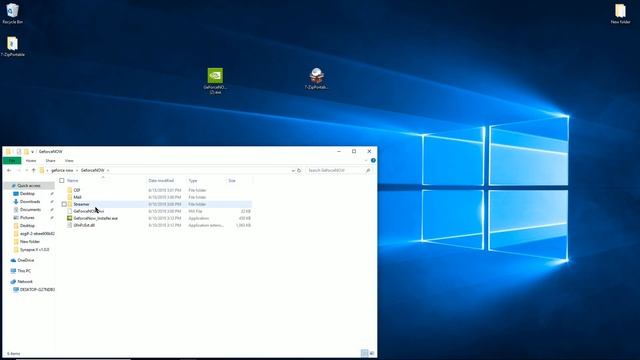640x360 pixels.
Task: Select the 7-ZipPortable installer icon mid-desktop
Action: (x=316, y=78)
